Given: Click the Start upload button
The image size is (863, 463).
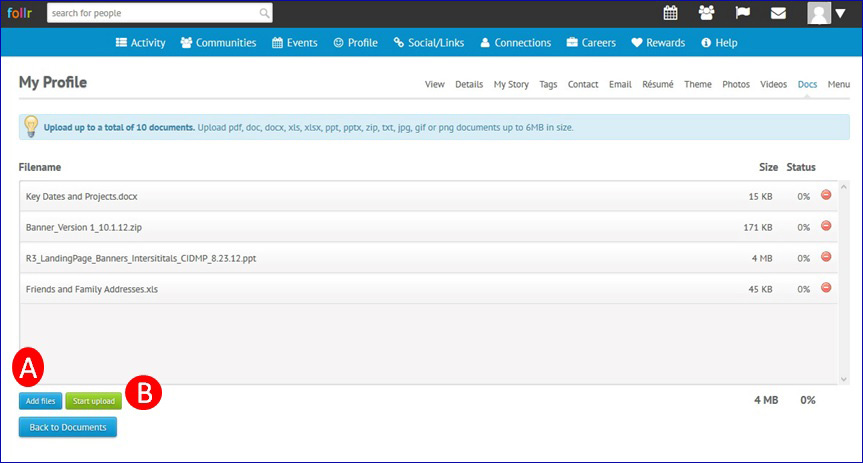Looking at the screenshot, I should [94, 401].
